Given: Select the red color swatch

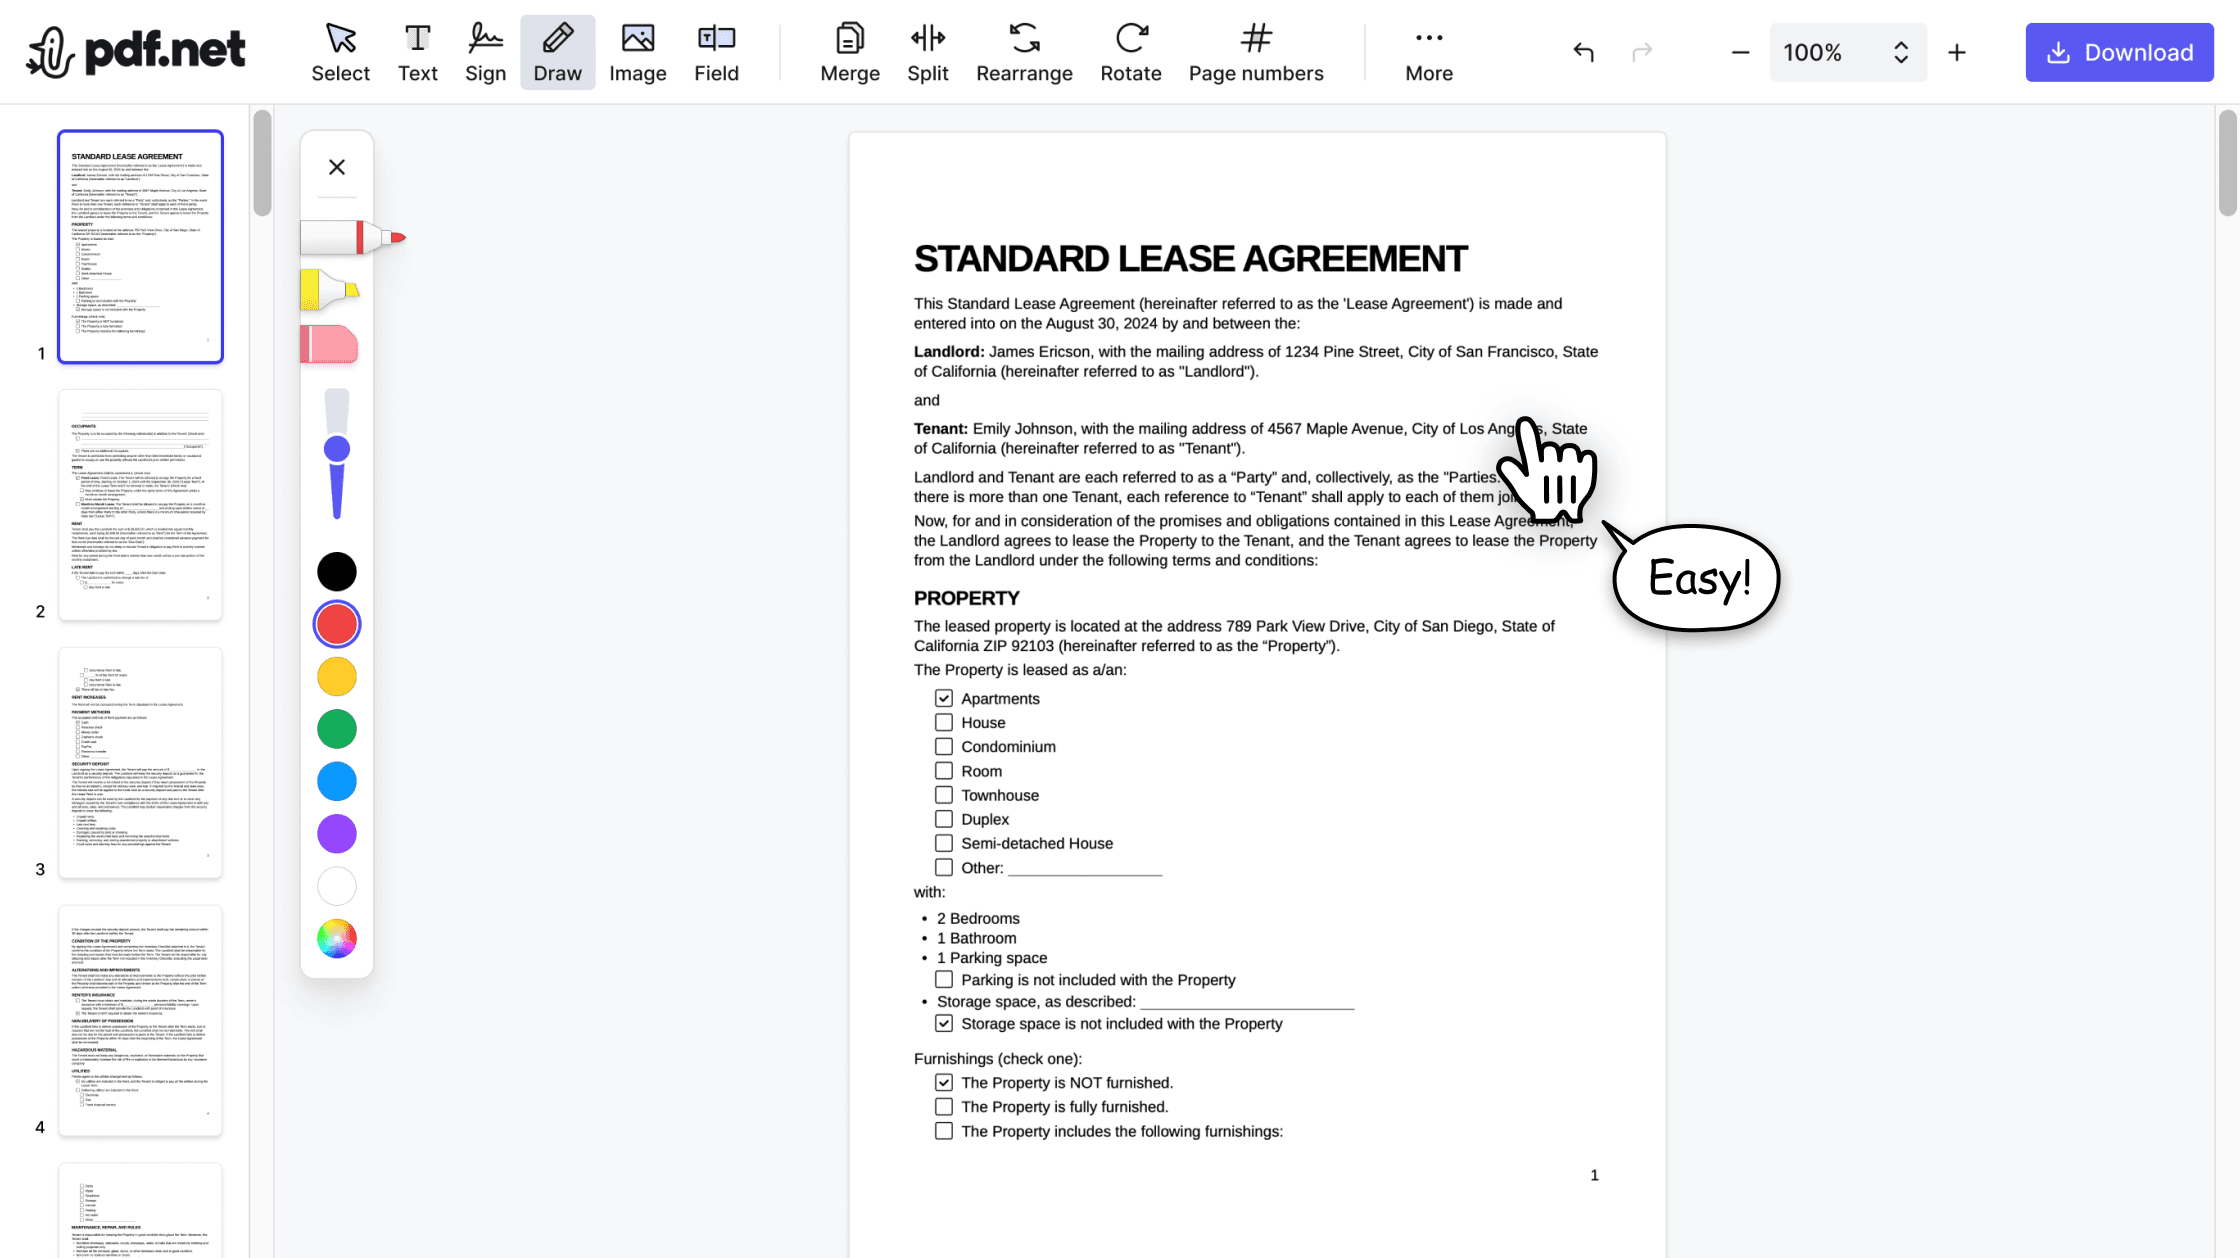Looking at the screenshot, I should (337, 624).
